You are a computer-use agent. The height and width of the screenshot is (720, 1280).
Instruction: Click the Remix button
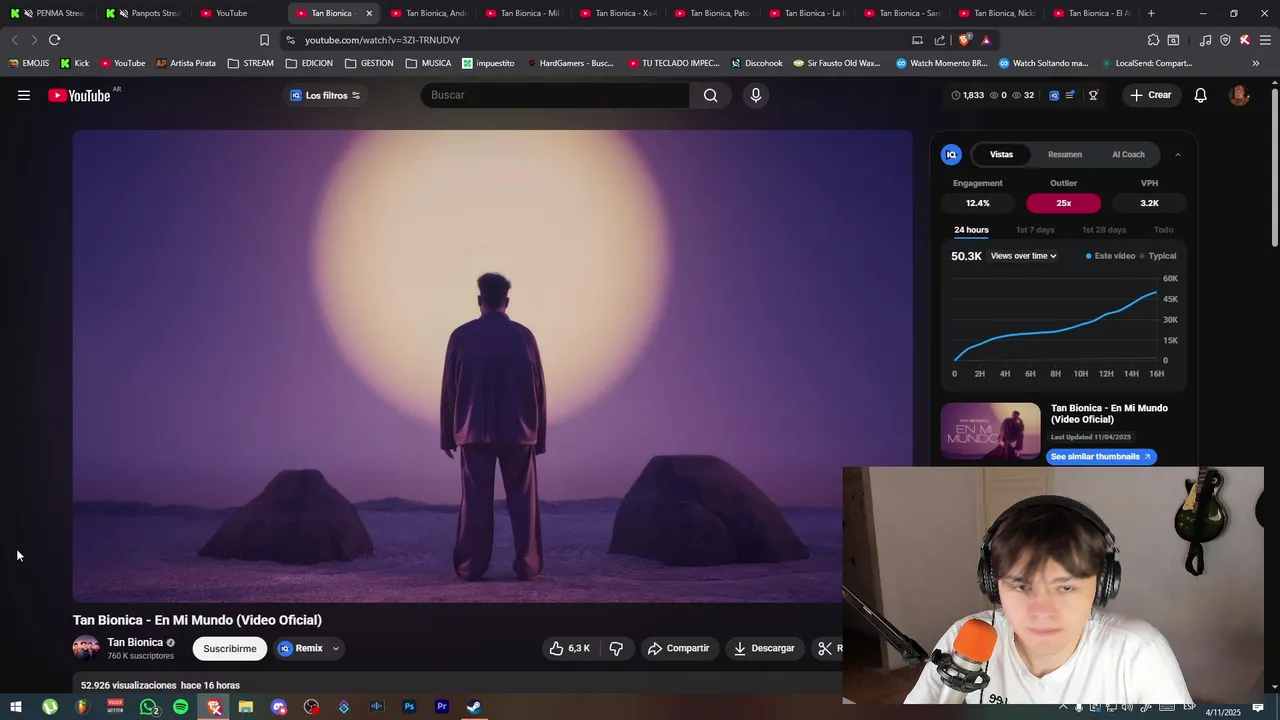coord(301,648)
